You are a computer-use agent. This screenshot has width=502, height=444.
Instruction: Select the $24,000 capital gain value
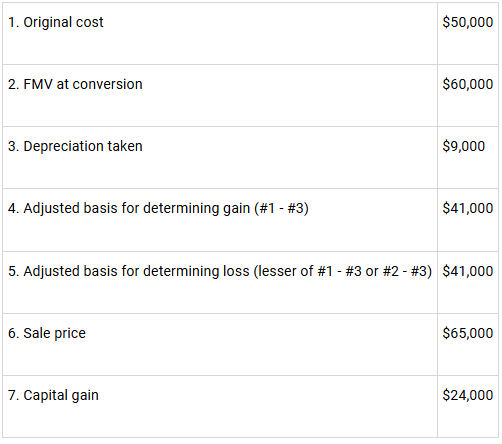click(x=468, y=395)
